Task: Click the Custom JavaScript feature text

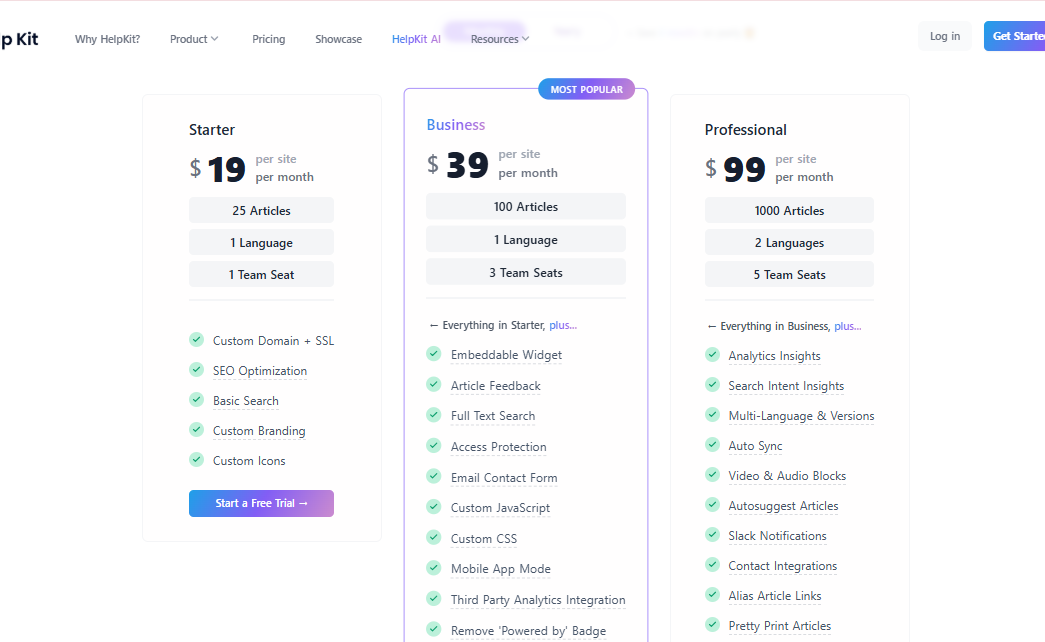Action: click(501, 508)
